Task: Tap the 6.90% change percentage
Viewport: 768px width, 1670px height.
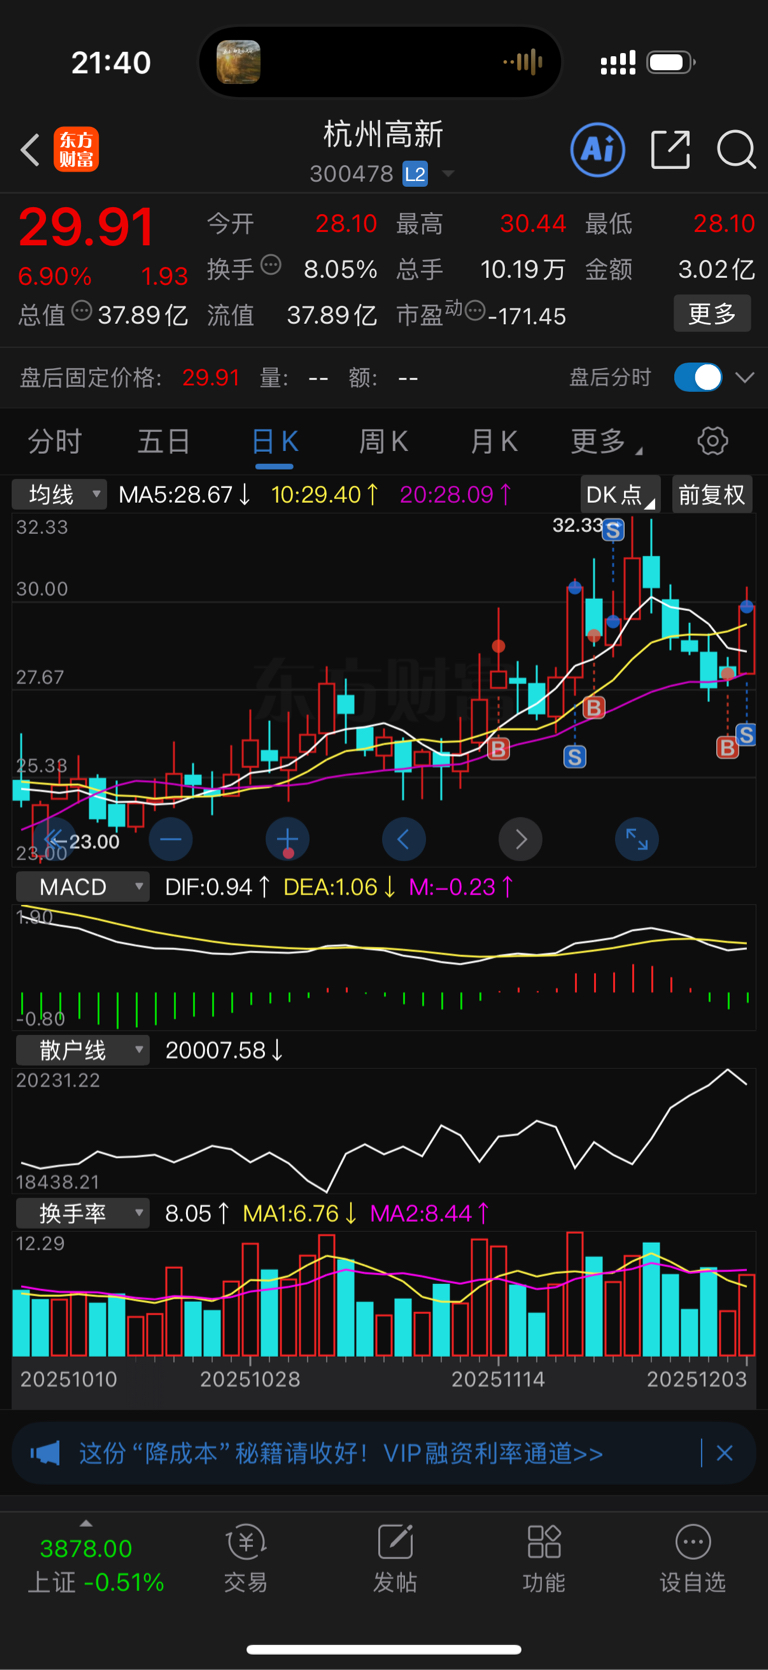Action: 55,276
